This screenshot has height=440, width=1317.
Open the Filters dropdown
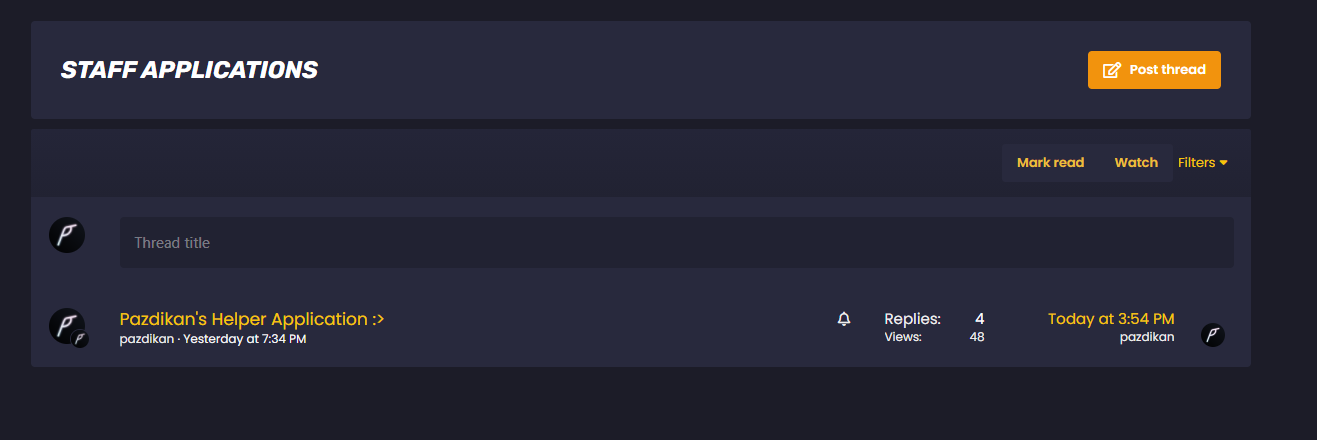click(1197, 163)
